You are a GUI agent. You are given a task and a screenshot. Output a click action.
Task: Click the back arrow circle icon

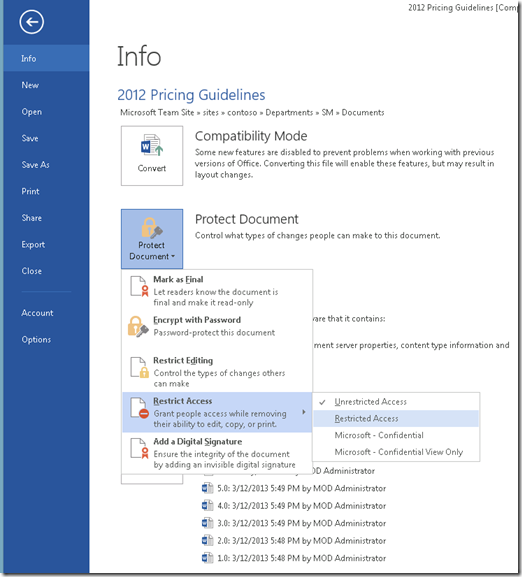point(32,22)
